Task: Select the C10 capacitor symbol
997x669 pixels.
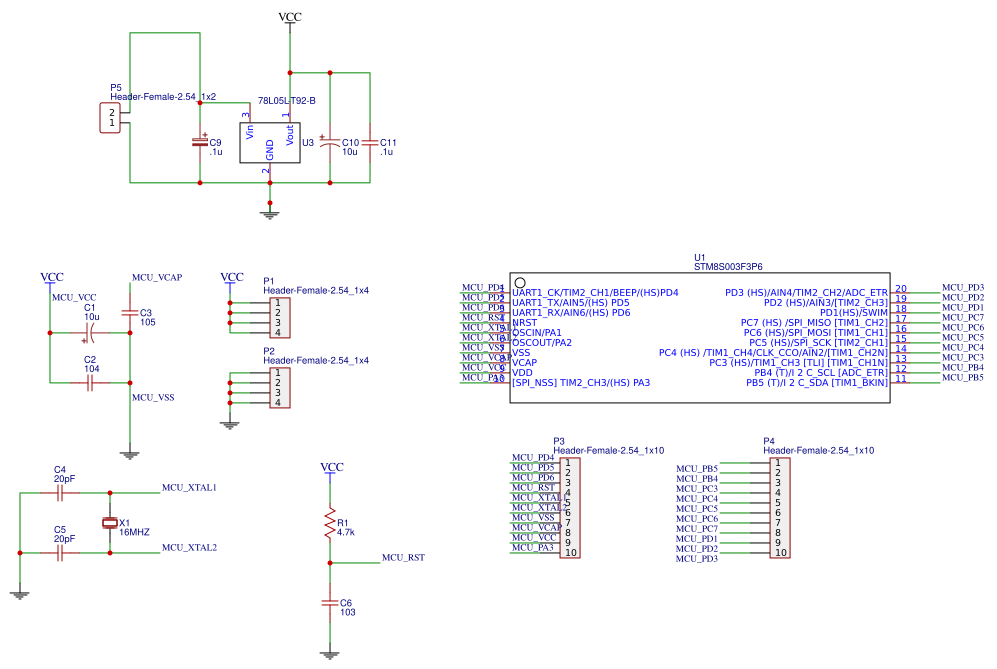Action: point(329,143)
